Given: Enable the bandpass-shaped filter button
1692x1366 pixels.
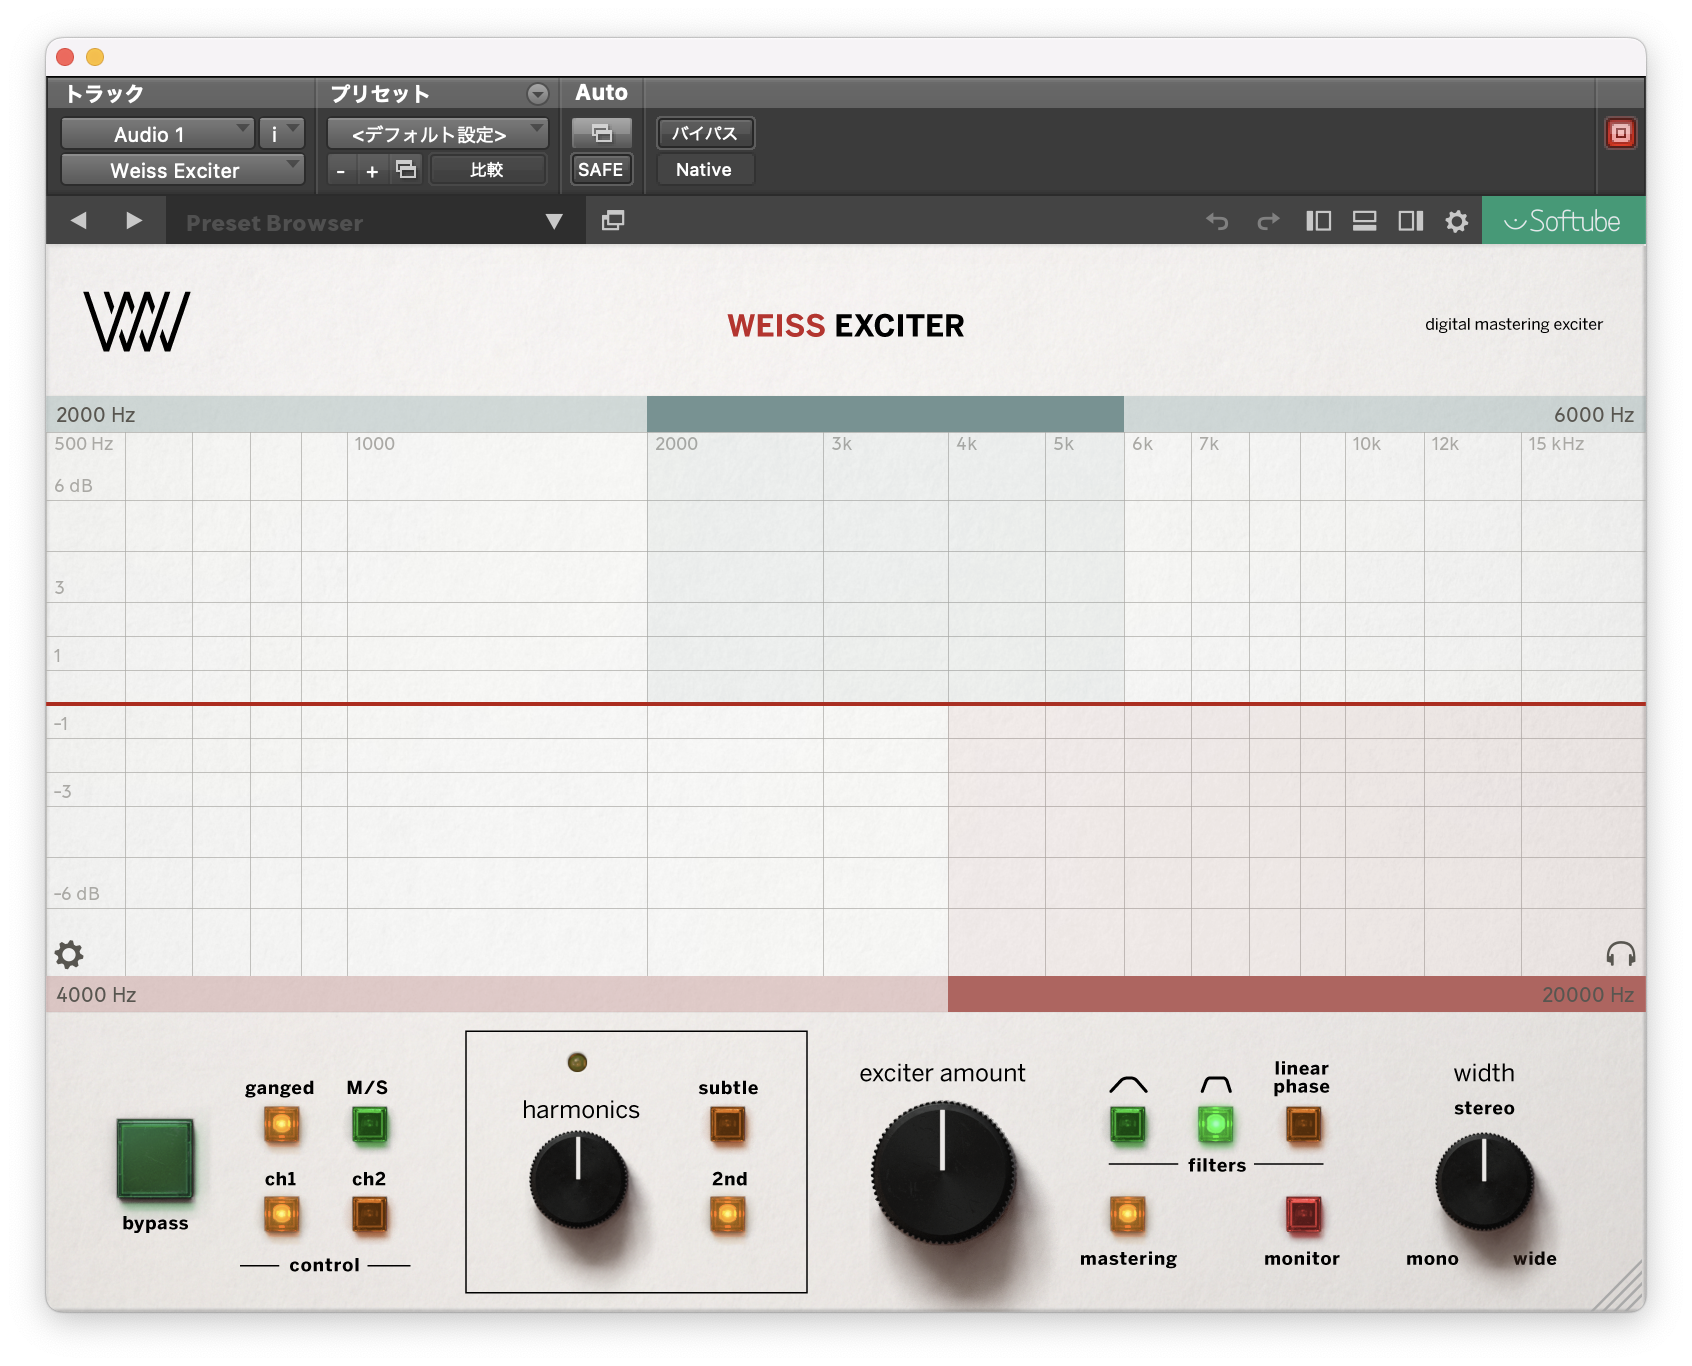Looking at the screenshot, I should point(1215,1125).
